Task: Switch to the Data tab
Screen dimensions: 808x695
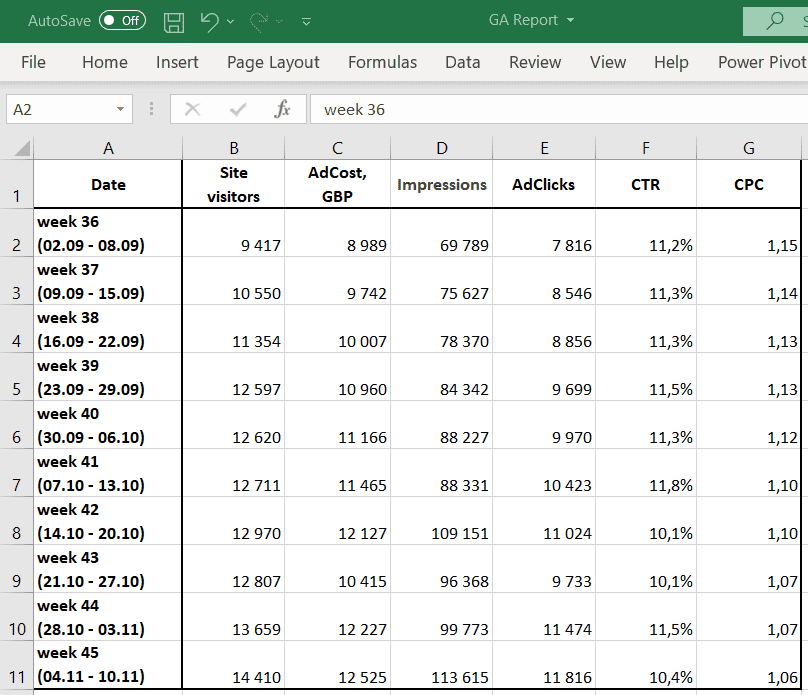Action: 462,62
